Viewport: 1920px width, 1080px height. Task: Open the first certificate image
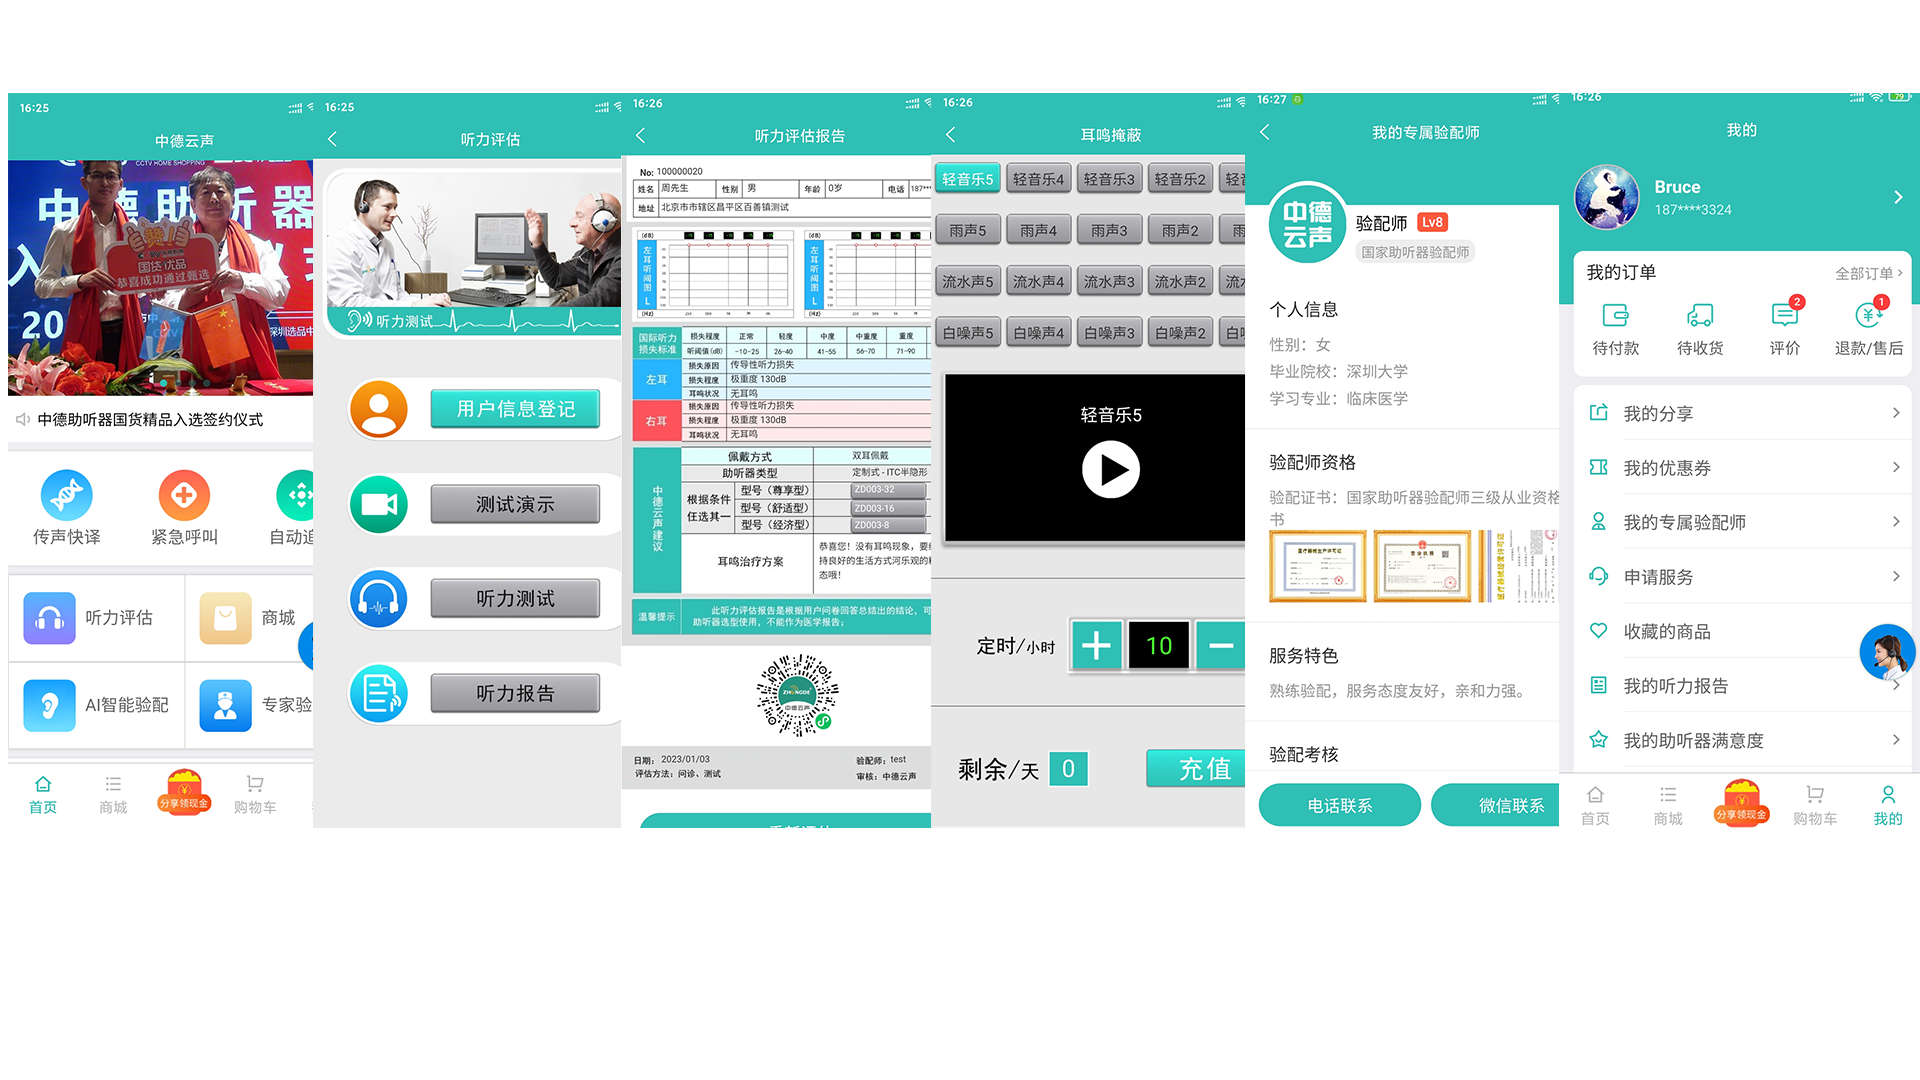click(x=1318, y=566)
